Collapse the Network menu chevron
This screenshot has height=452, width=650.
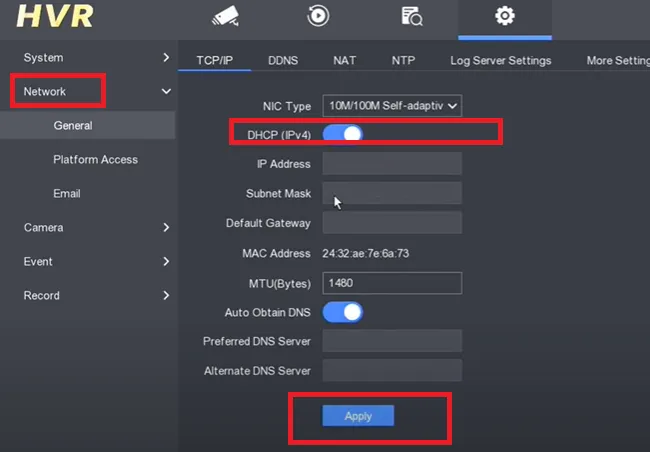[166, 91]
